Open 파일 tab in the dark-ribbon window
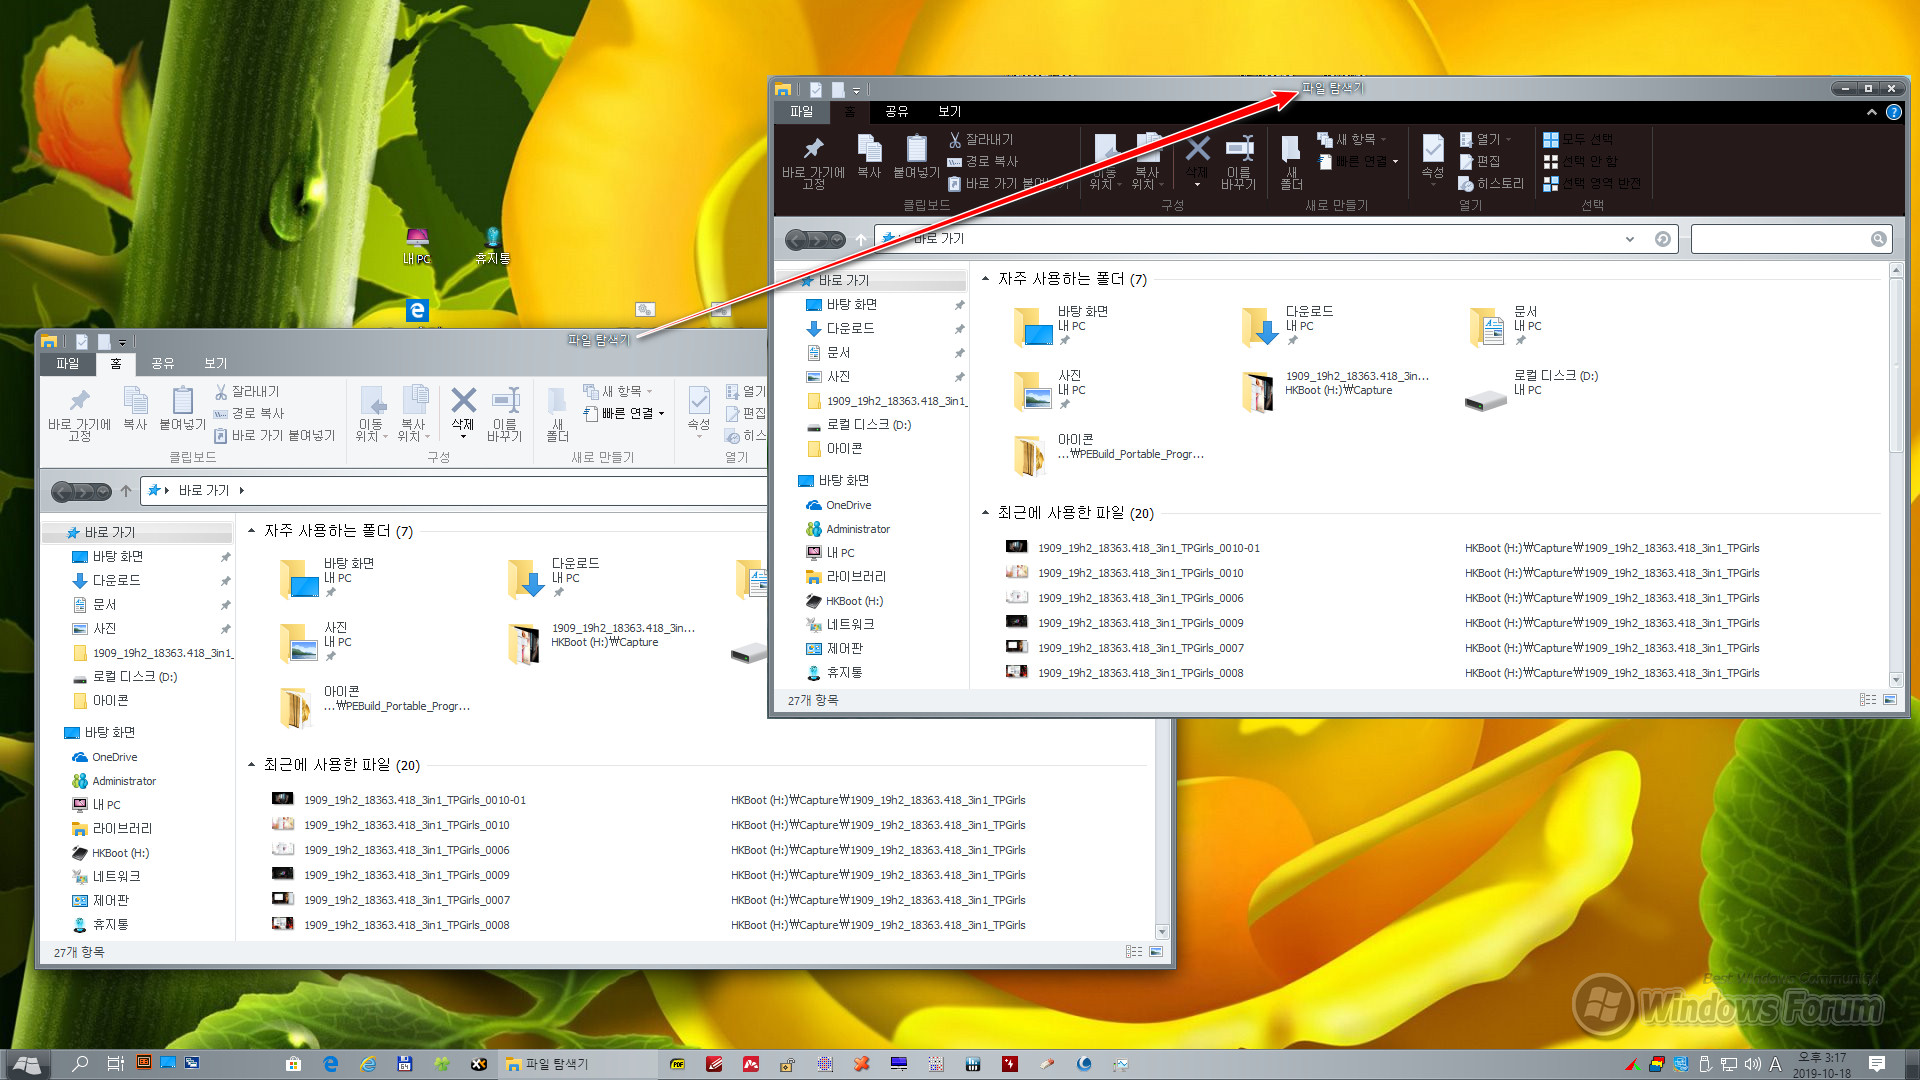The height and width of the screenshot is (1080, 1920). tap(802, 112)
